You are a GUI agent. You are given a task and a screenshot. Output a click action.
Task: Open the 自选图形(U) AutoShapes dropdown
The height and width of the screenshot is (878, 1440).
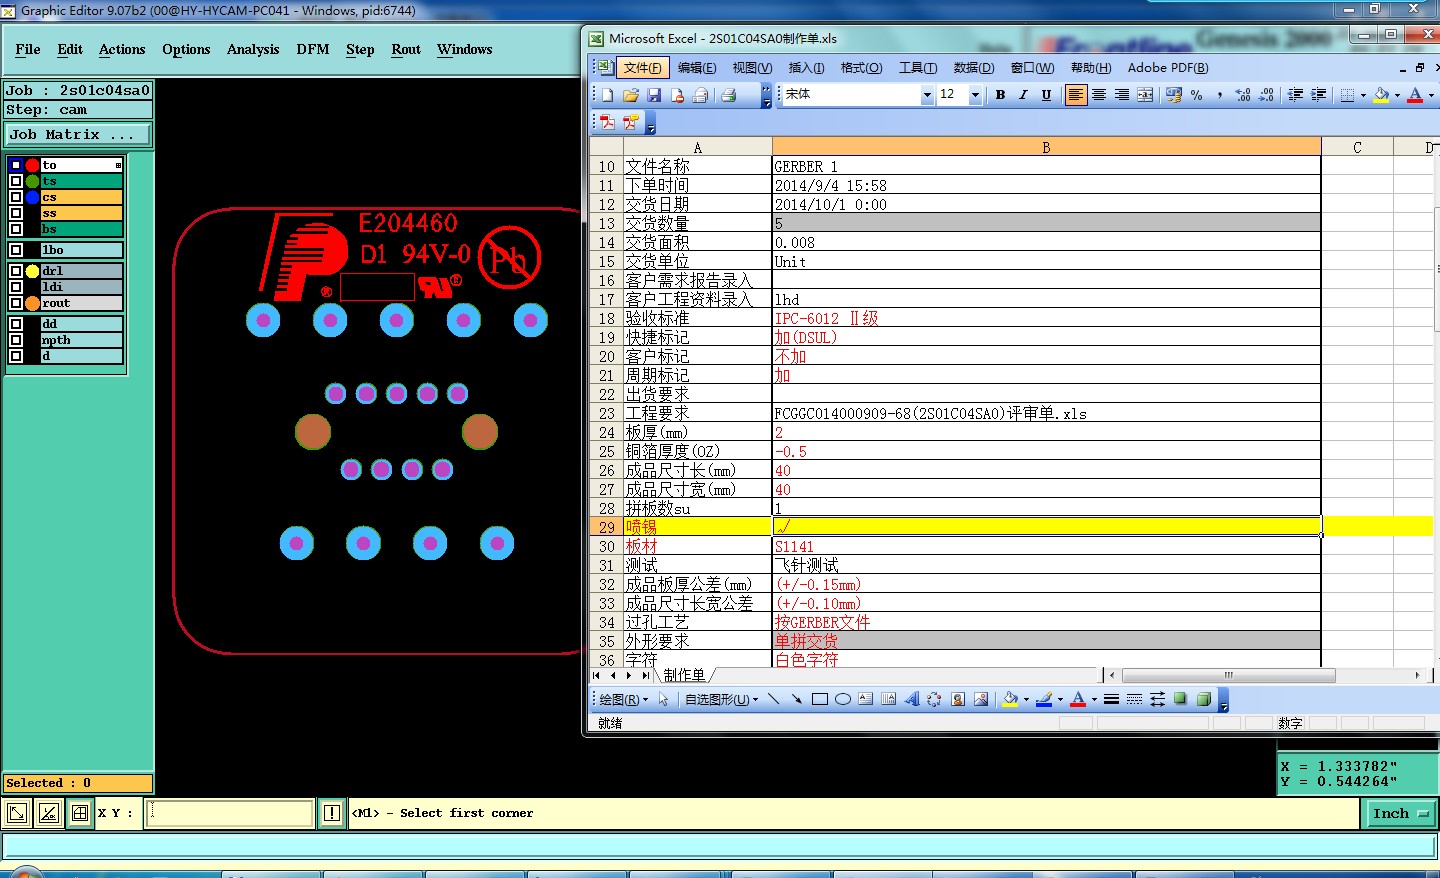pos(721,700)
